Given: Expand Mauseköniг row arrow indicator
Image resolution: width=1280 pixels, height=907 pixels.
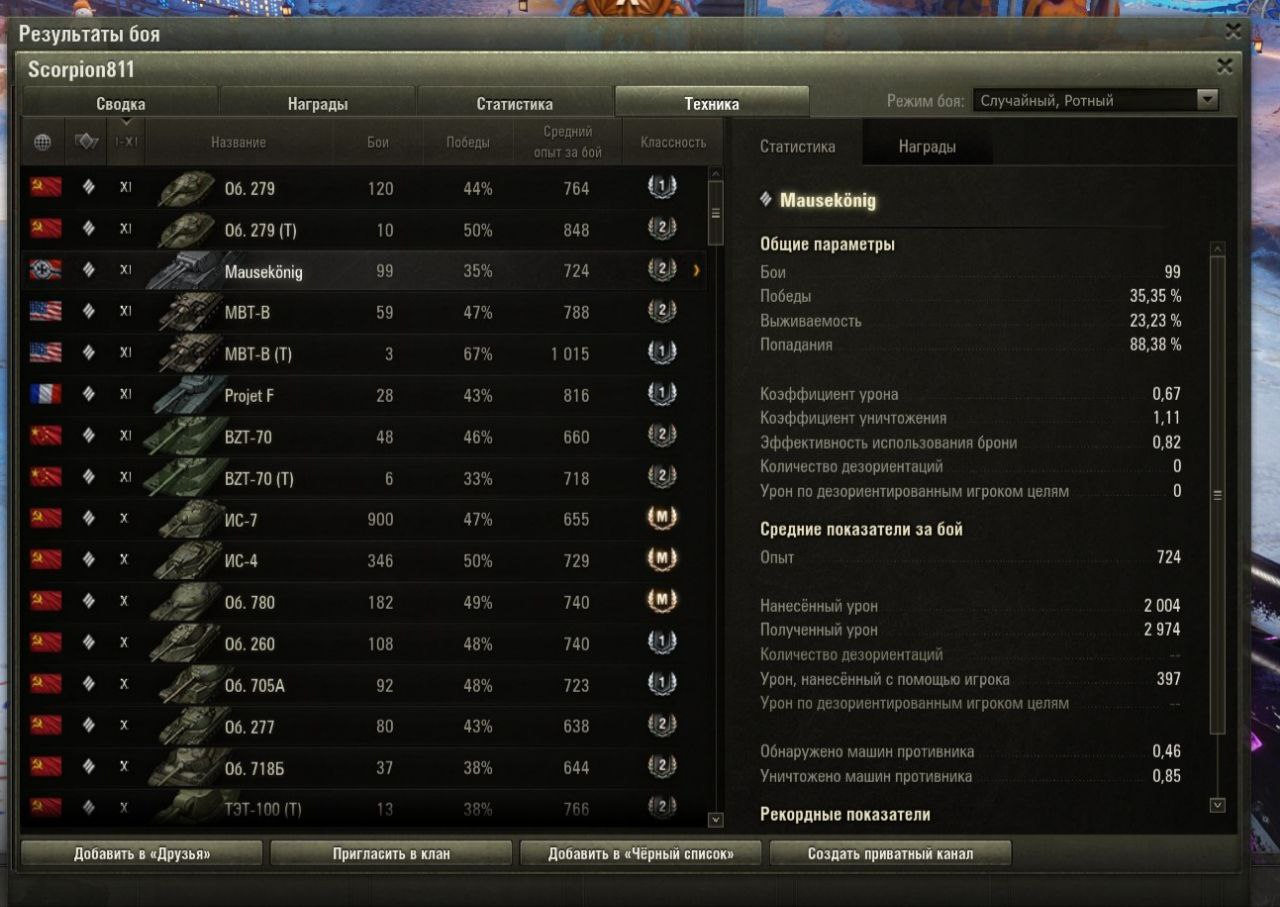Looking at the screenshot, I should (696, 271).
